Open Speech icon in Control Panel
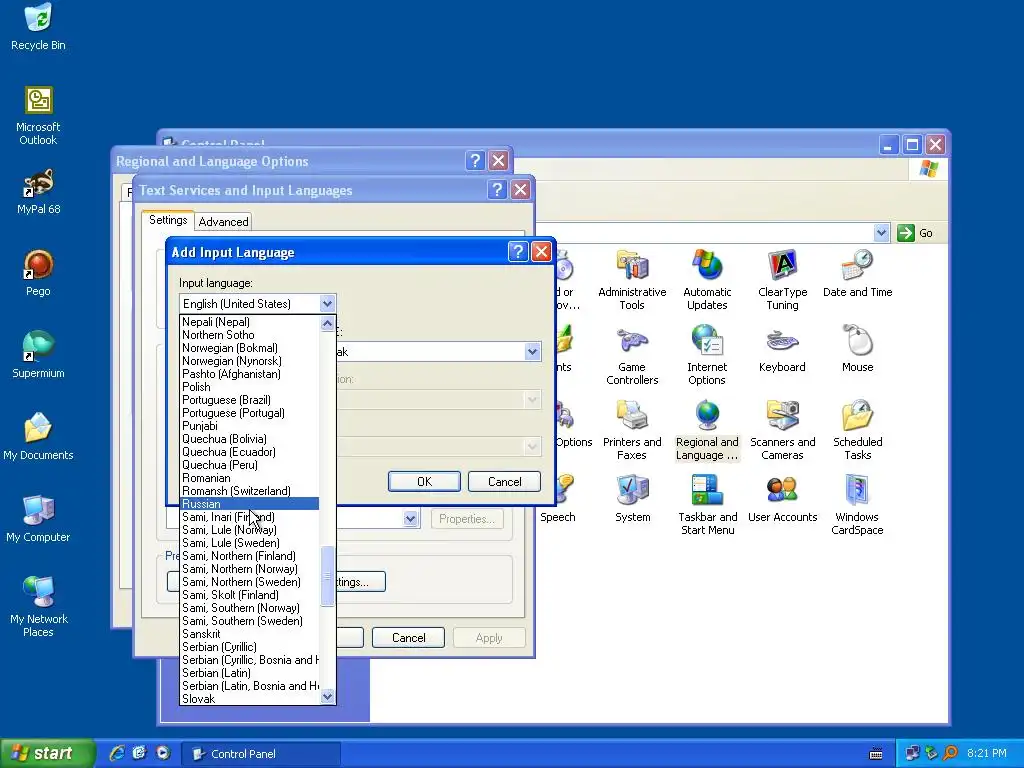 point(559,498)
